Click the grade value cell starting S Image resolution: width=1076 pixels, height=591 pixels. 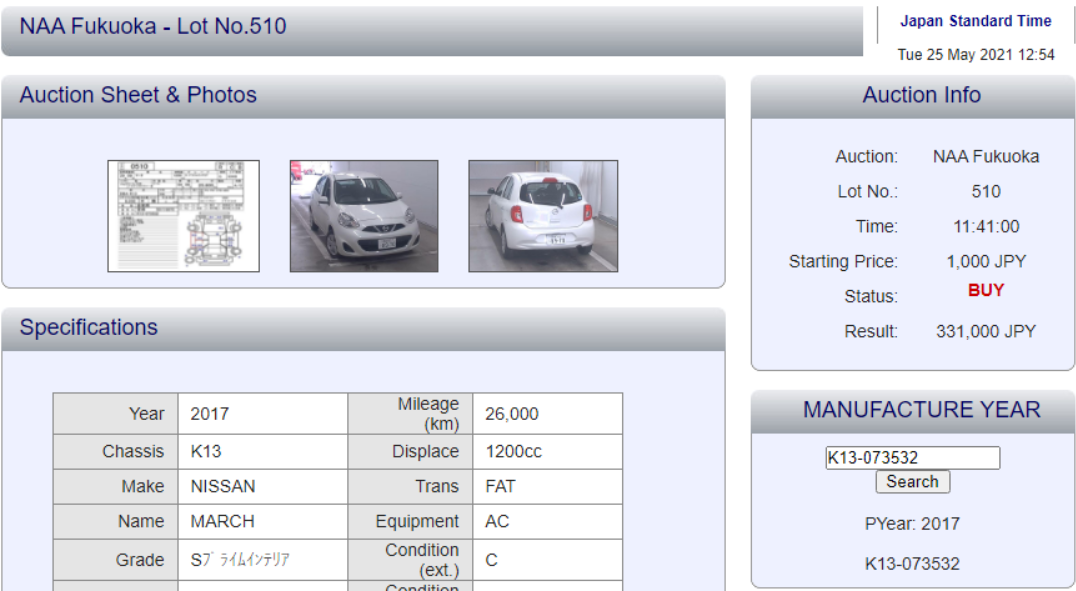(x=263, y=560)
